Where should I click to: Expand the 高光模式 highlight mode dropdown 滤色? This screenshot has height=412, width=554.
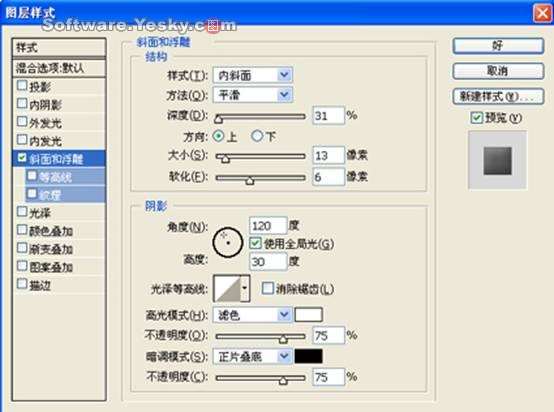(x=252, y=314)
